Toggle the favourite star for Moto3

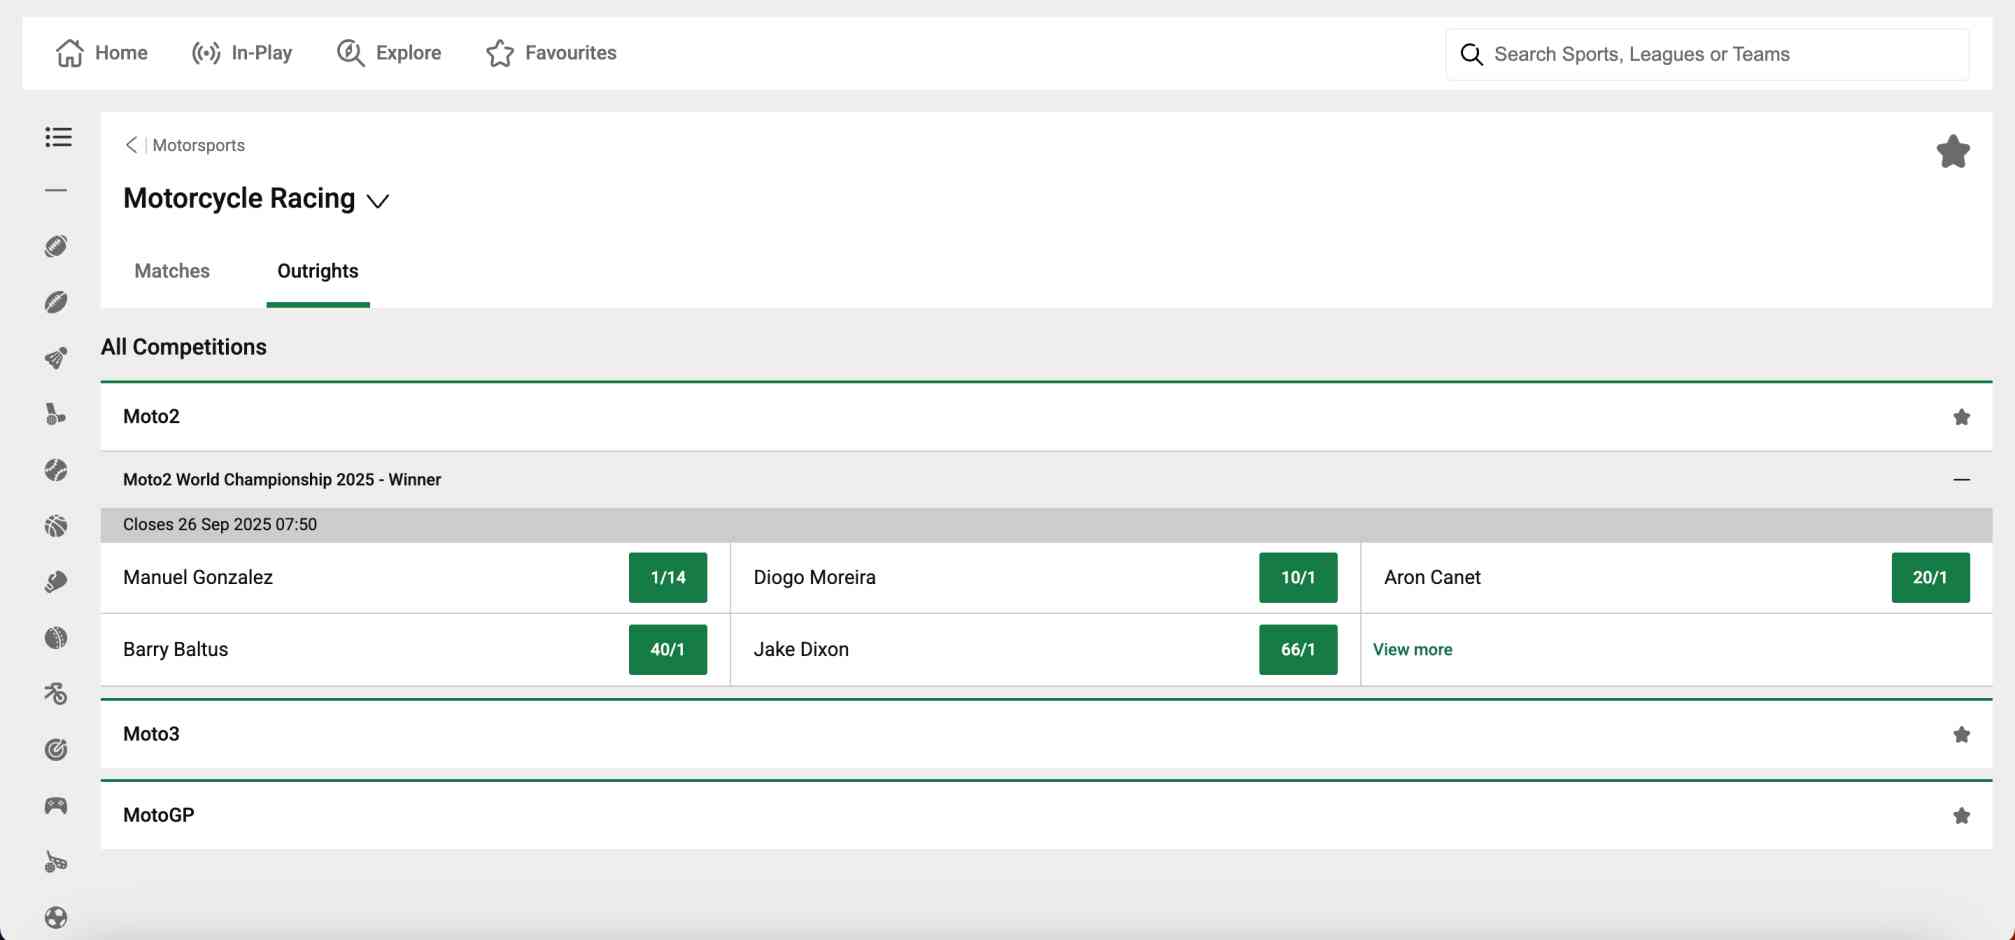coord(1962,734)
